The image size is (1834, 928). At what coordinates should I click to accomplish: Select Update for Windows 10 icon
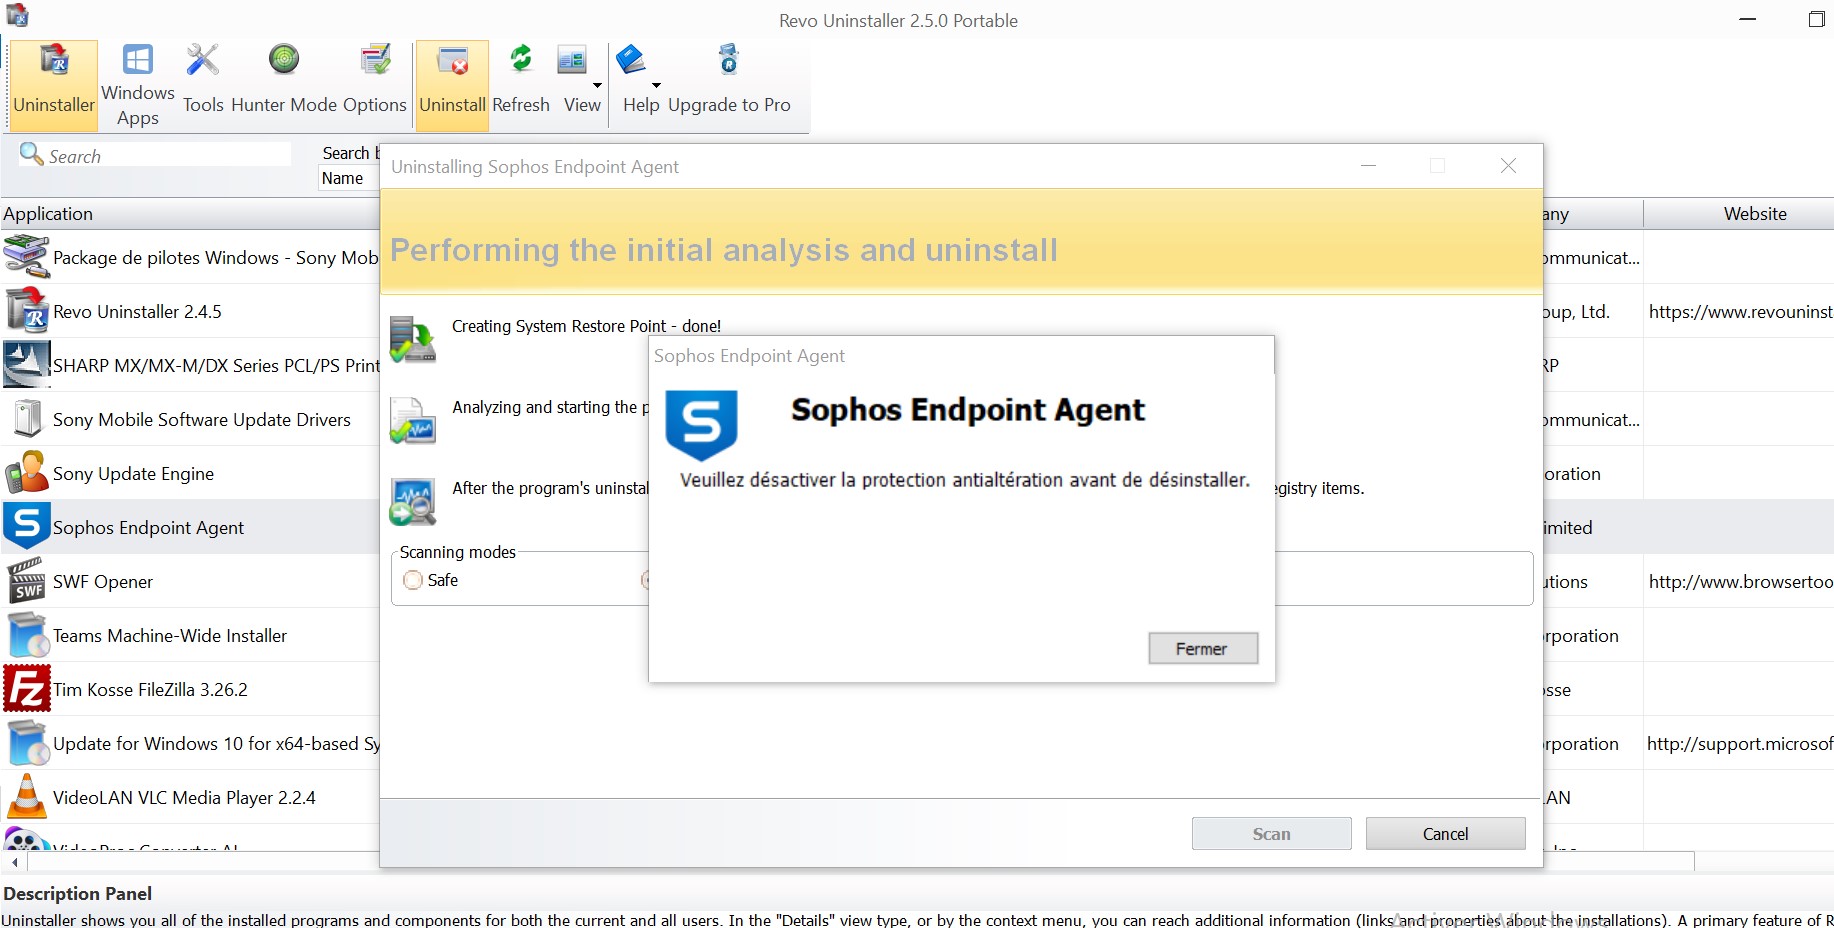[27, 743]
